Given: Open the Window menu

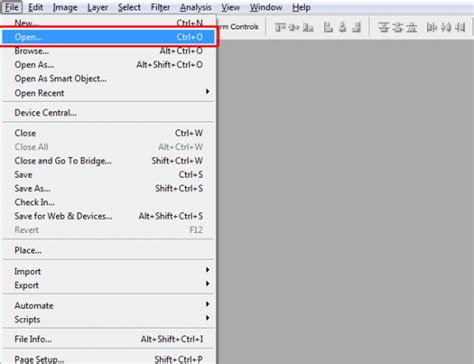Looking at the screenshot, I should click(266, 7).
